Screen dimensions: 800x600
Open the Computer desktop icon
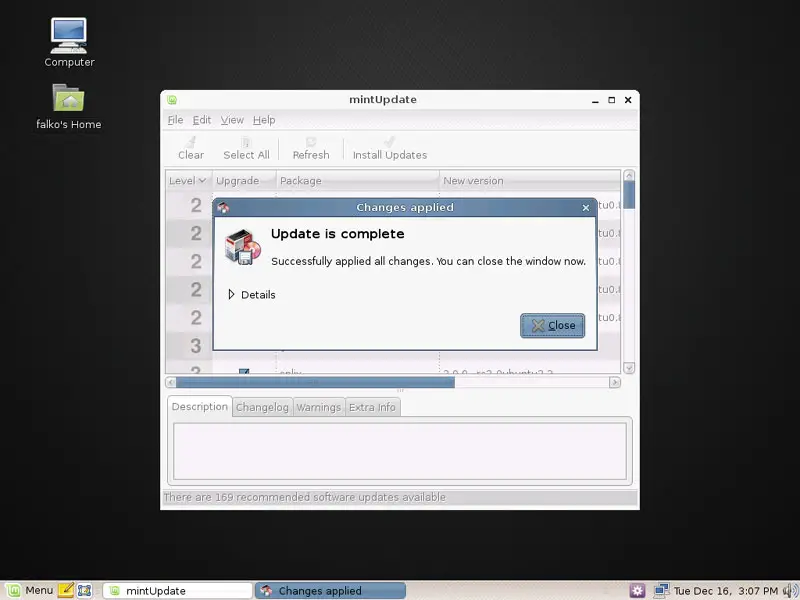point(69,42)
